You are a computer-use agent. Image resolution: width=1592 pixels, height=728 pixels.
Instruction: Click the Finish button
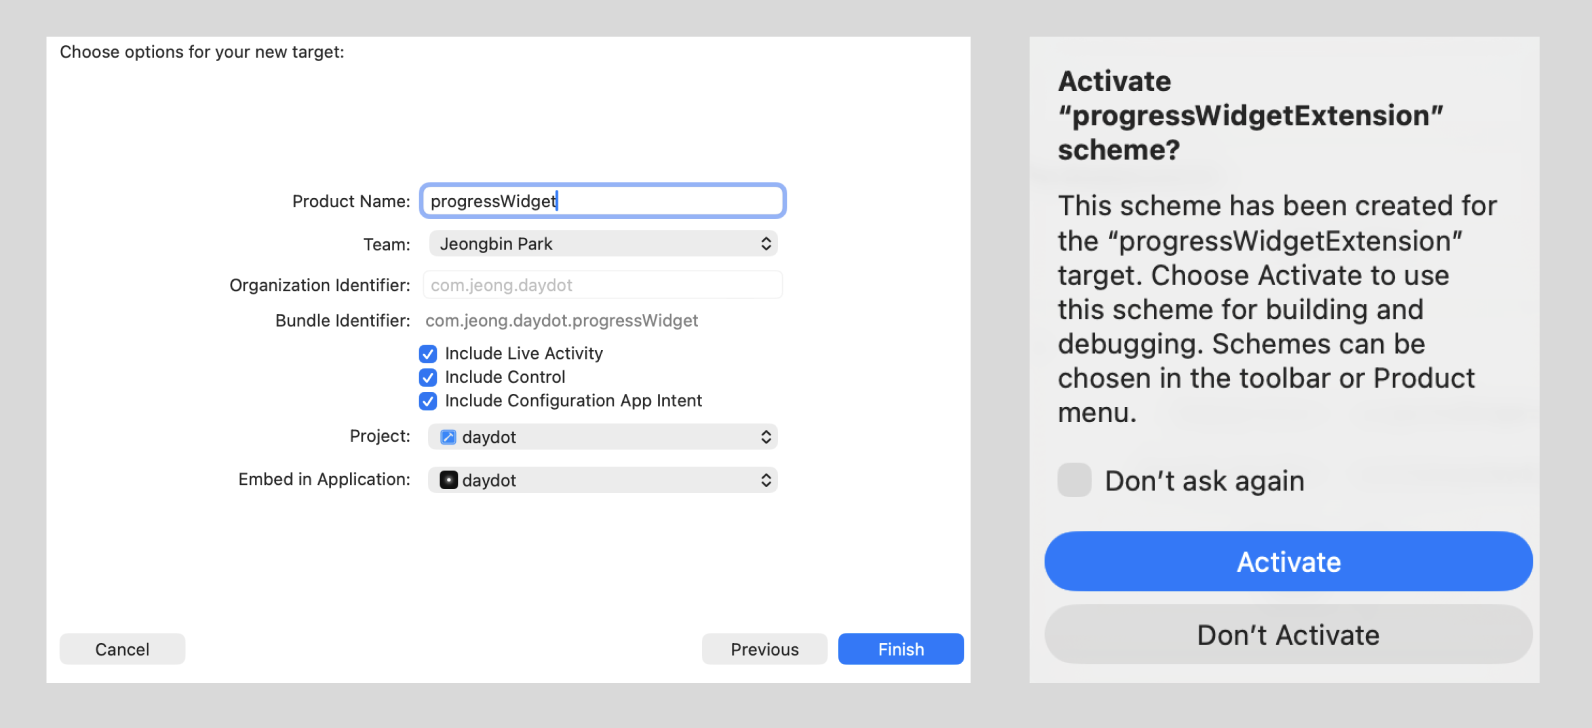pos(899,648)
